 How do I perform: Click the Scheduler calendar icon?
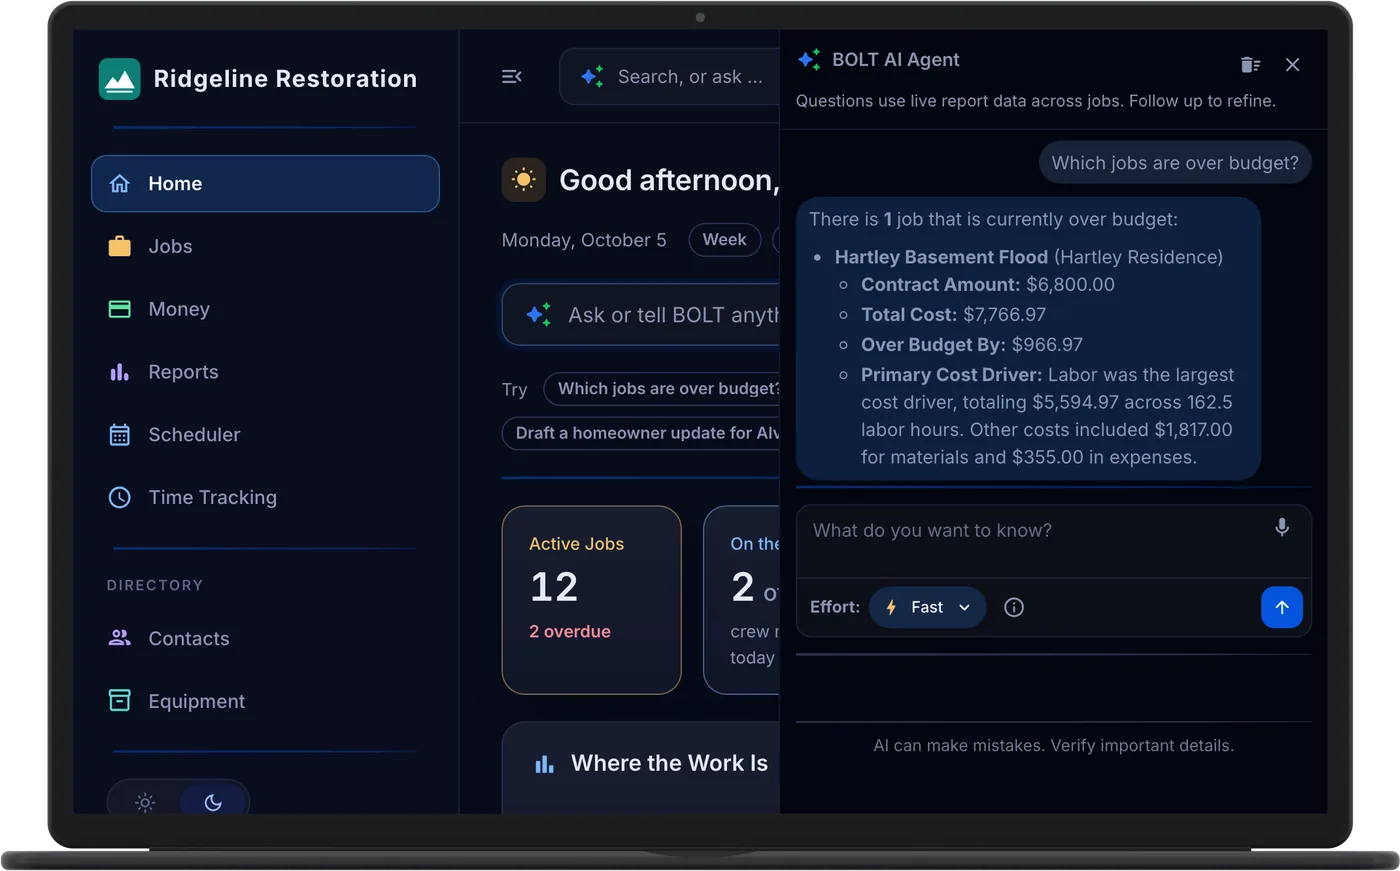120,435
